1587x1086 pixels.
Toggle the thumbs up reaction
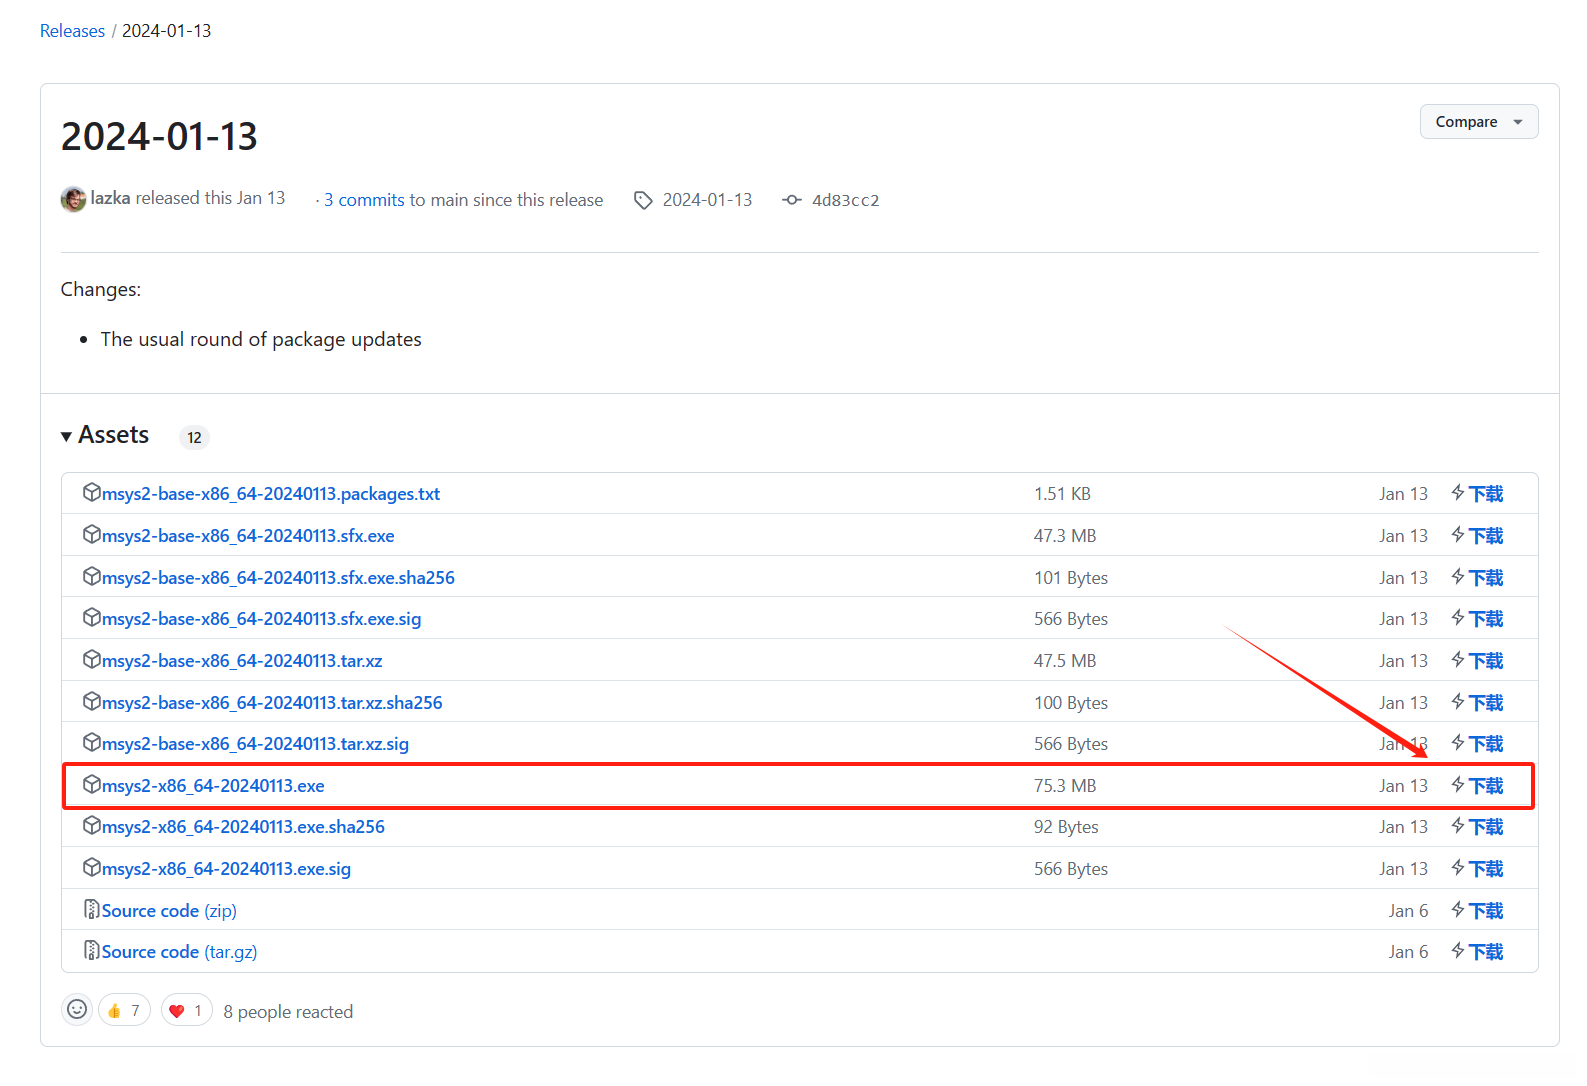tap(125, 1010)
